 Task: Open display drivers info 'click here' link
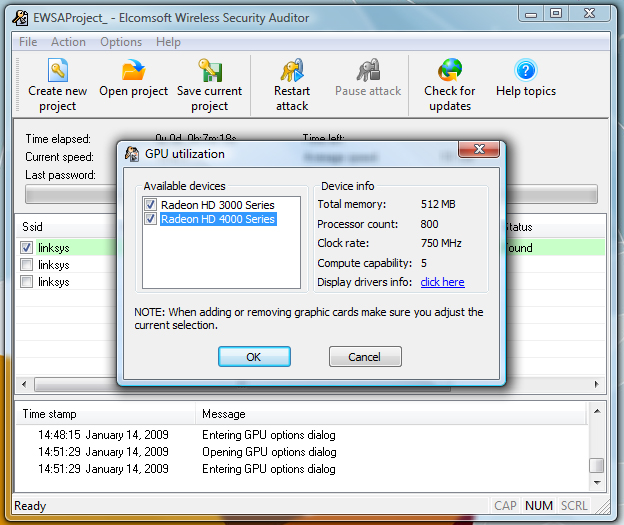pyautogui.click(x=443, y=282)
